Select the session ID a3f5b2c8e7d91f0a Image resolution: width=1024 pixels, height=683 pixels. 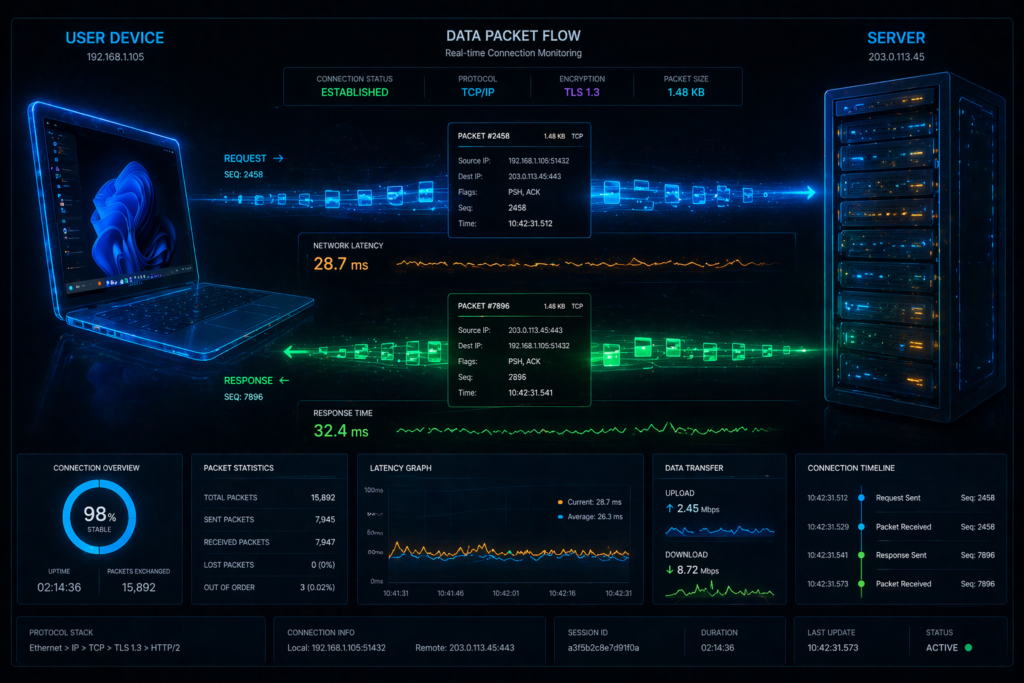click(603, 648)
